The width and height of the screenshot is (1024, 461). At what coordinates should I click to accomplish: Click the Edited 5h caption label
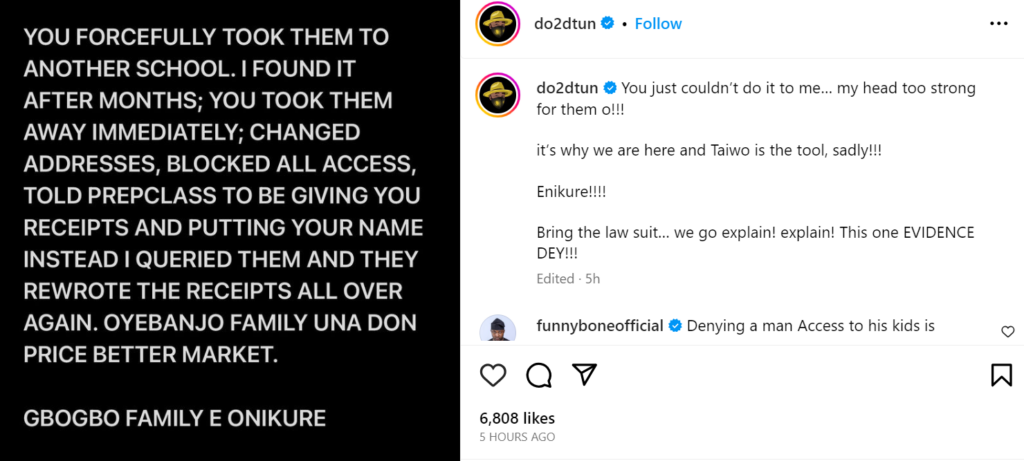(x=567, y=279)
